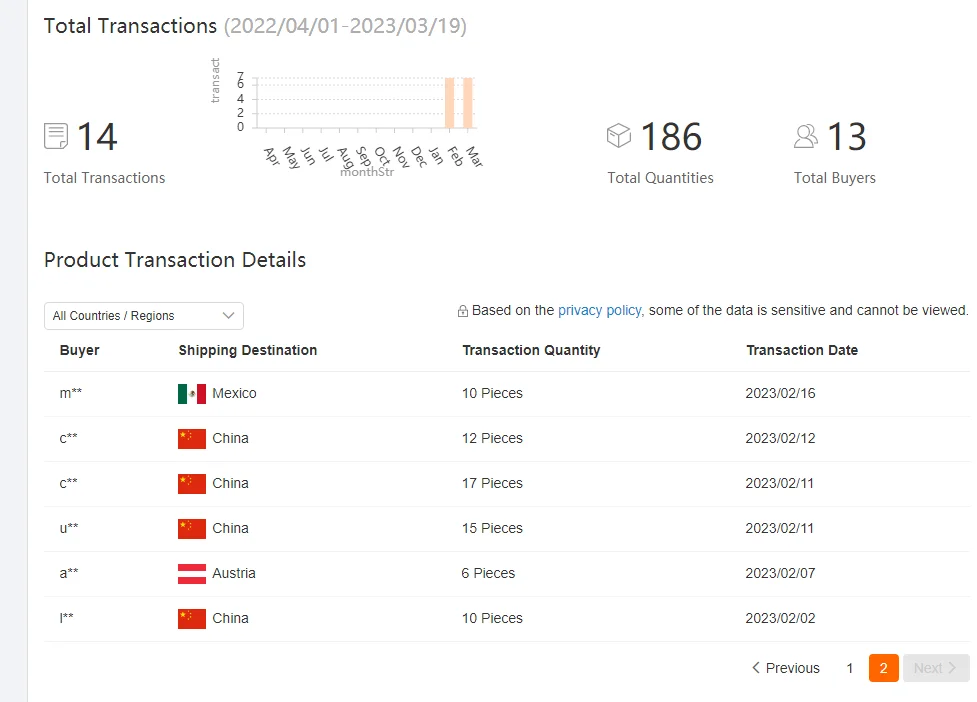Click the Austria flag icon

point(192,574)
